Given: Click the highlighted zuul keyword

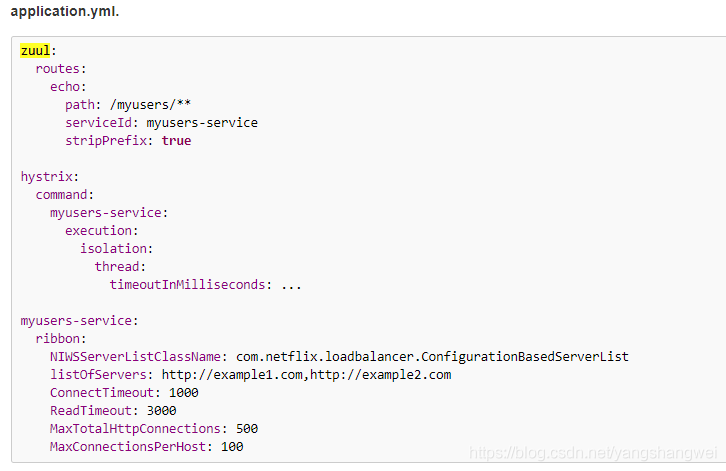Looking at the screenshot, I should [35, 51].
